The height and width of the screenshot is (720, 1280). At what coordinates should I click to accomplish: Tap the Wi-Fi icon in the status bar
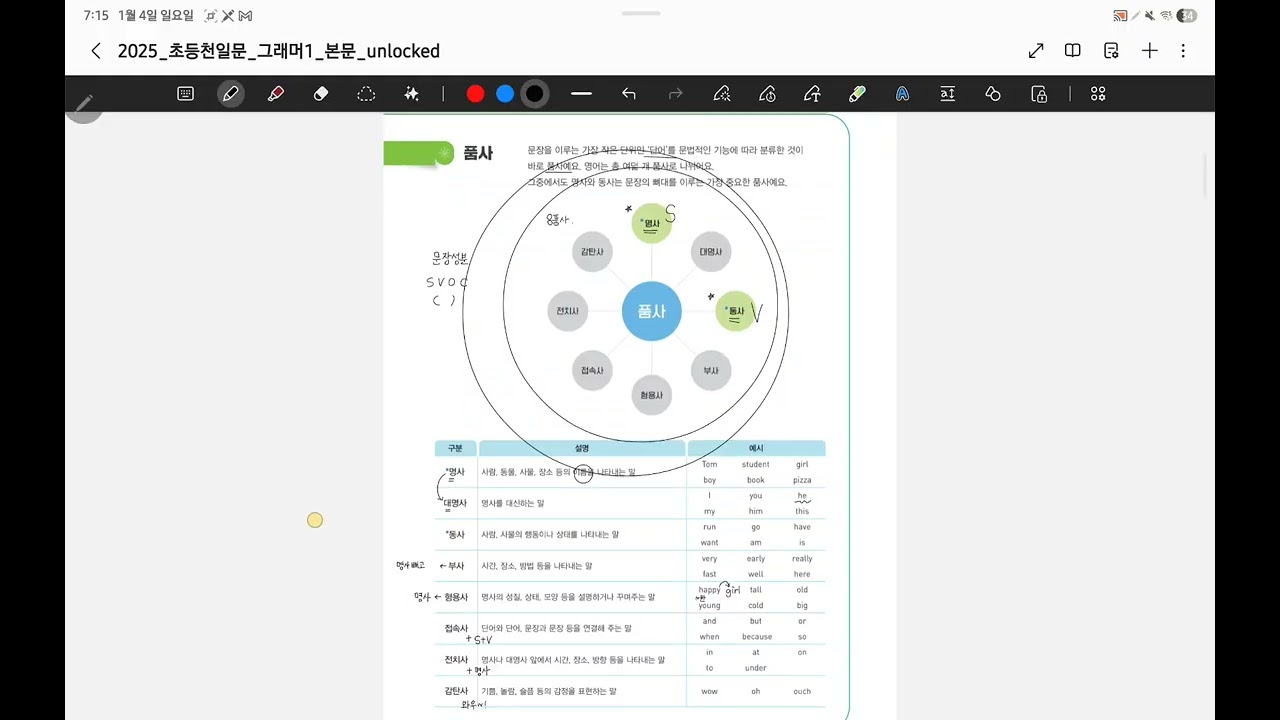[x=1166, y=15]
